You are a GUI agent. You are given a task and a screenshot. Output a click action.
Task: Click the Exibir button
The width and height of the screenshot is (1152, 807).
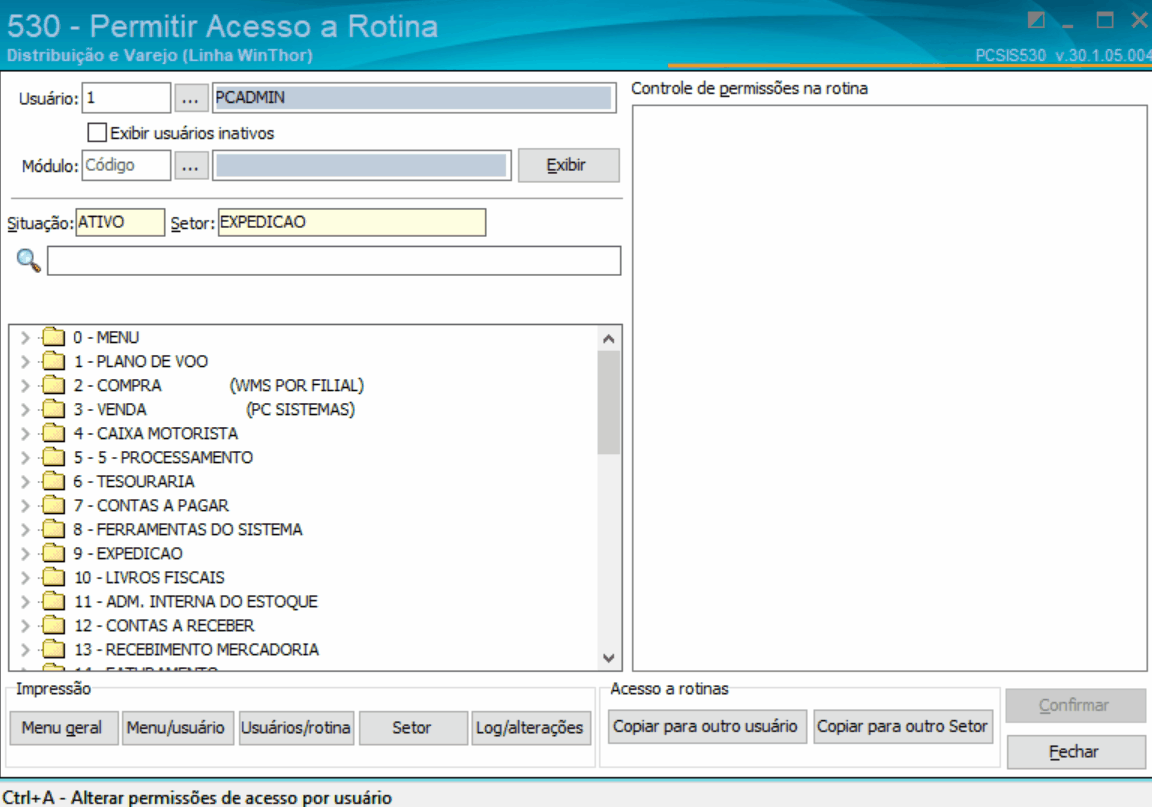point(568,165)
